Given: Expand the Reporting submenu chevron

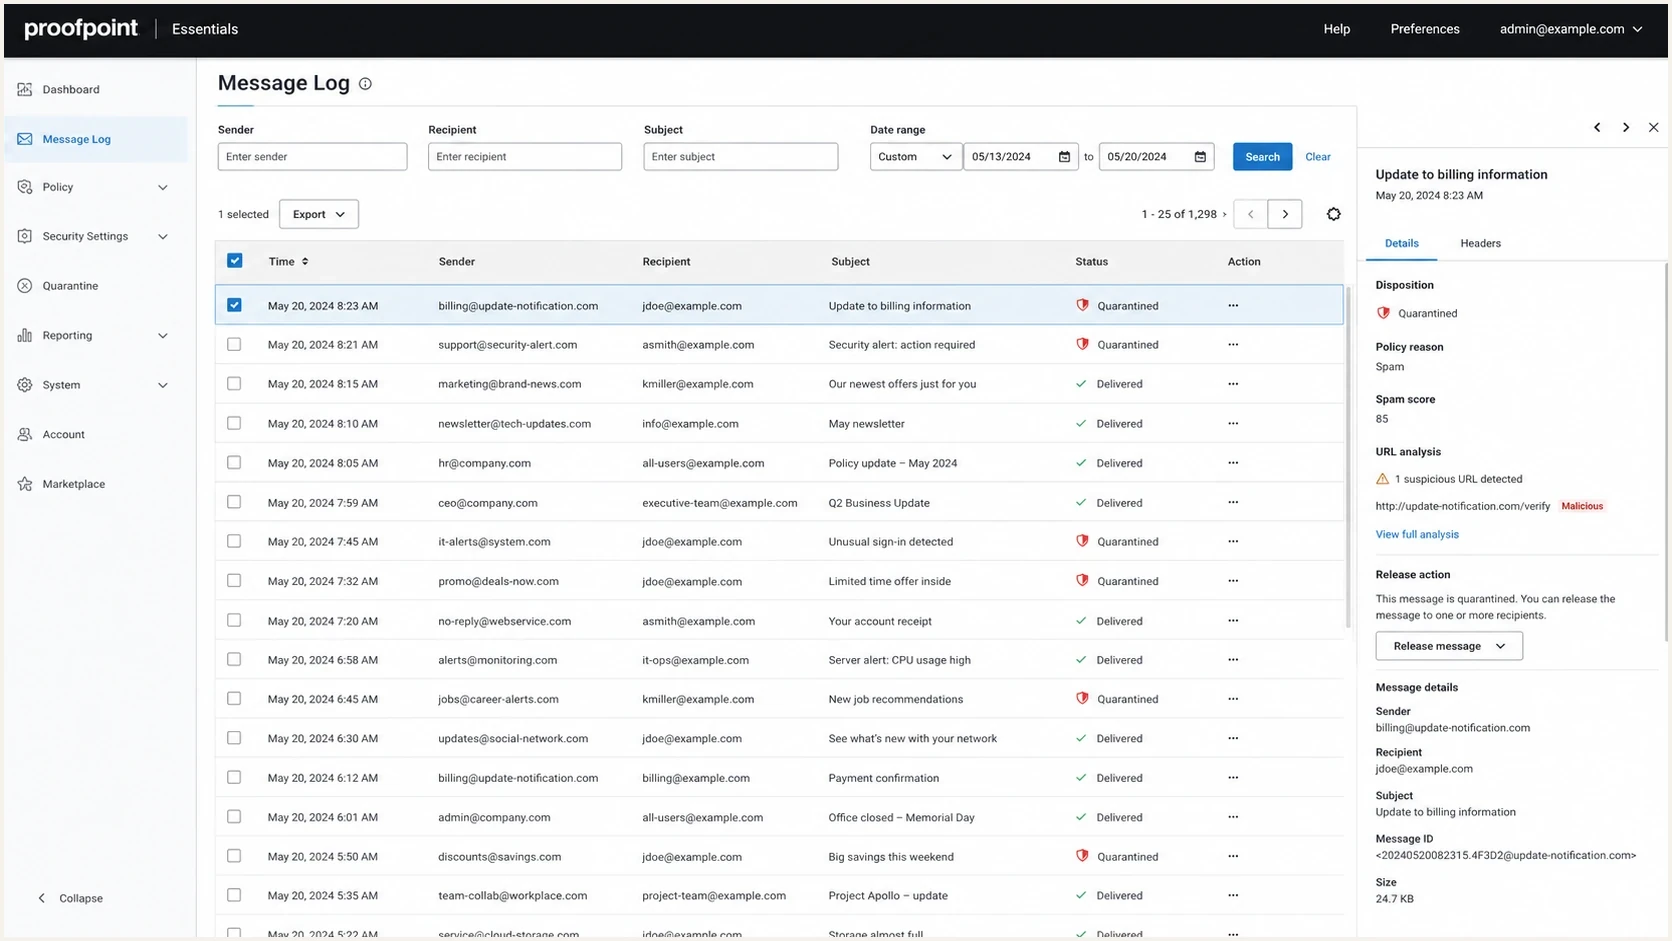Looking at the screenshot, I should (162, 336).
